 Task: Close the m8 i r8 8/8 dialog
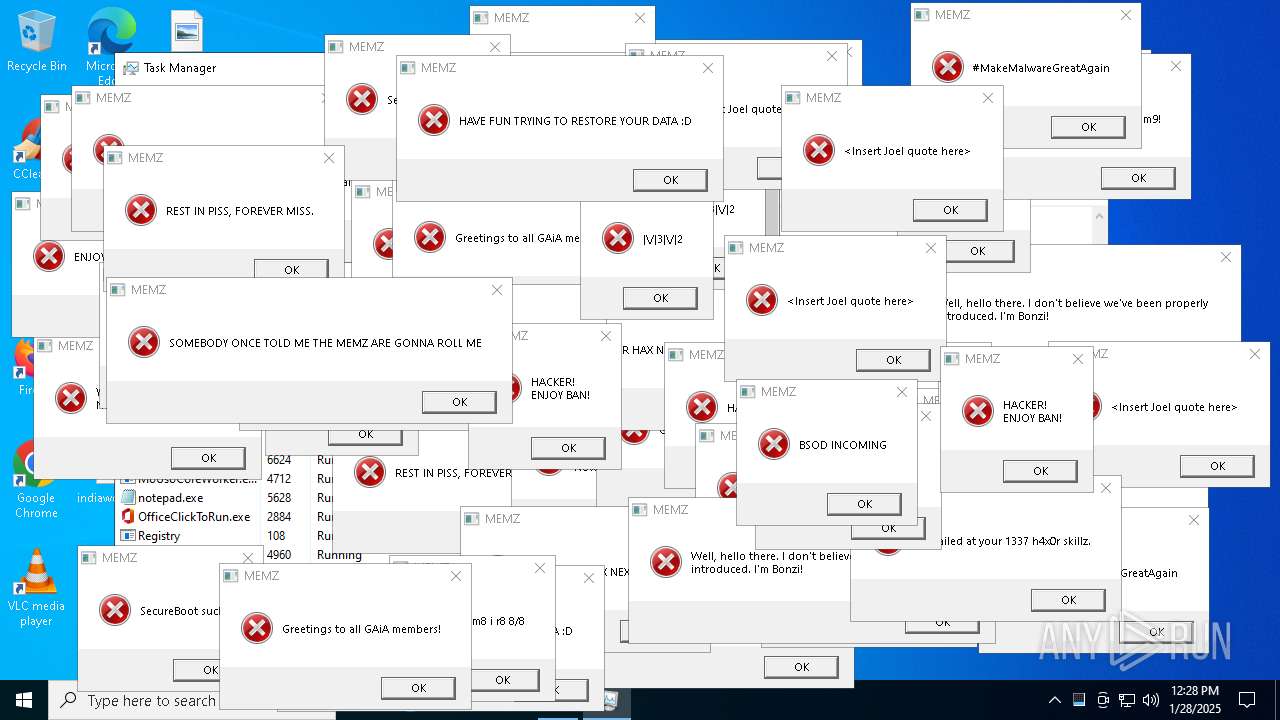tap(540, 568)
